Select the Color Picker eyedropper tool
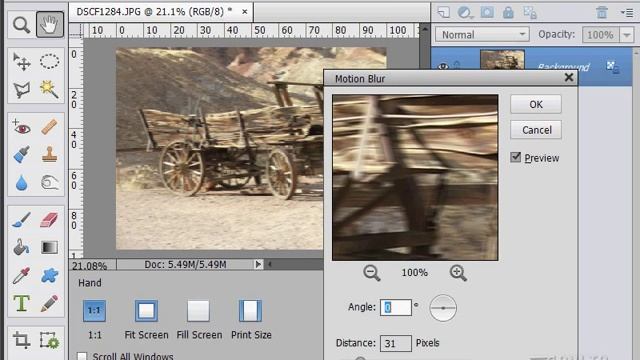Viewport: 640px width, 360px height. click(21, 276)
